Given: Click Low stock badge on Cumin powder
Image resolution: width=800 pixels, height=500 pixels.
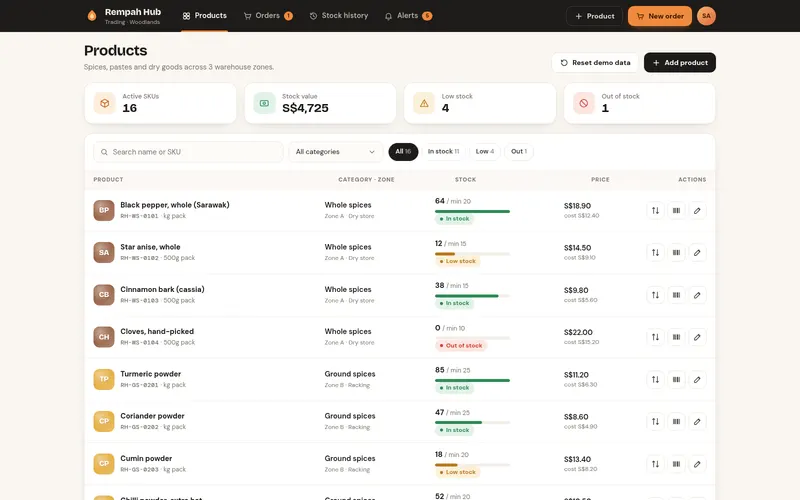Looking at the screenshot, I should pyautogui.click(x=458, y=472).
